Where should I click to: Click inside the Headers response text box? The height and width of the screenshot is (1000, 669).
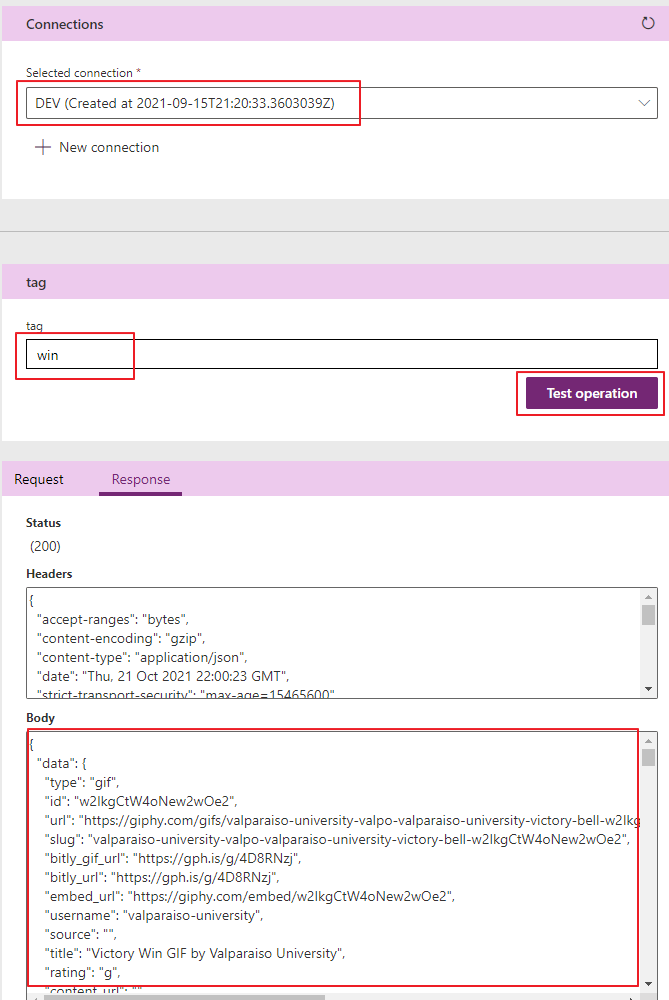pyautogui.click(x=330, y=642)
